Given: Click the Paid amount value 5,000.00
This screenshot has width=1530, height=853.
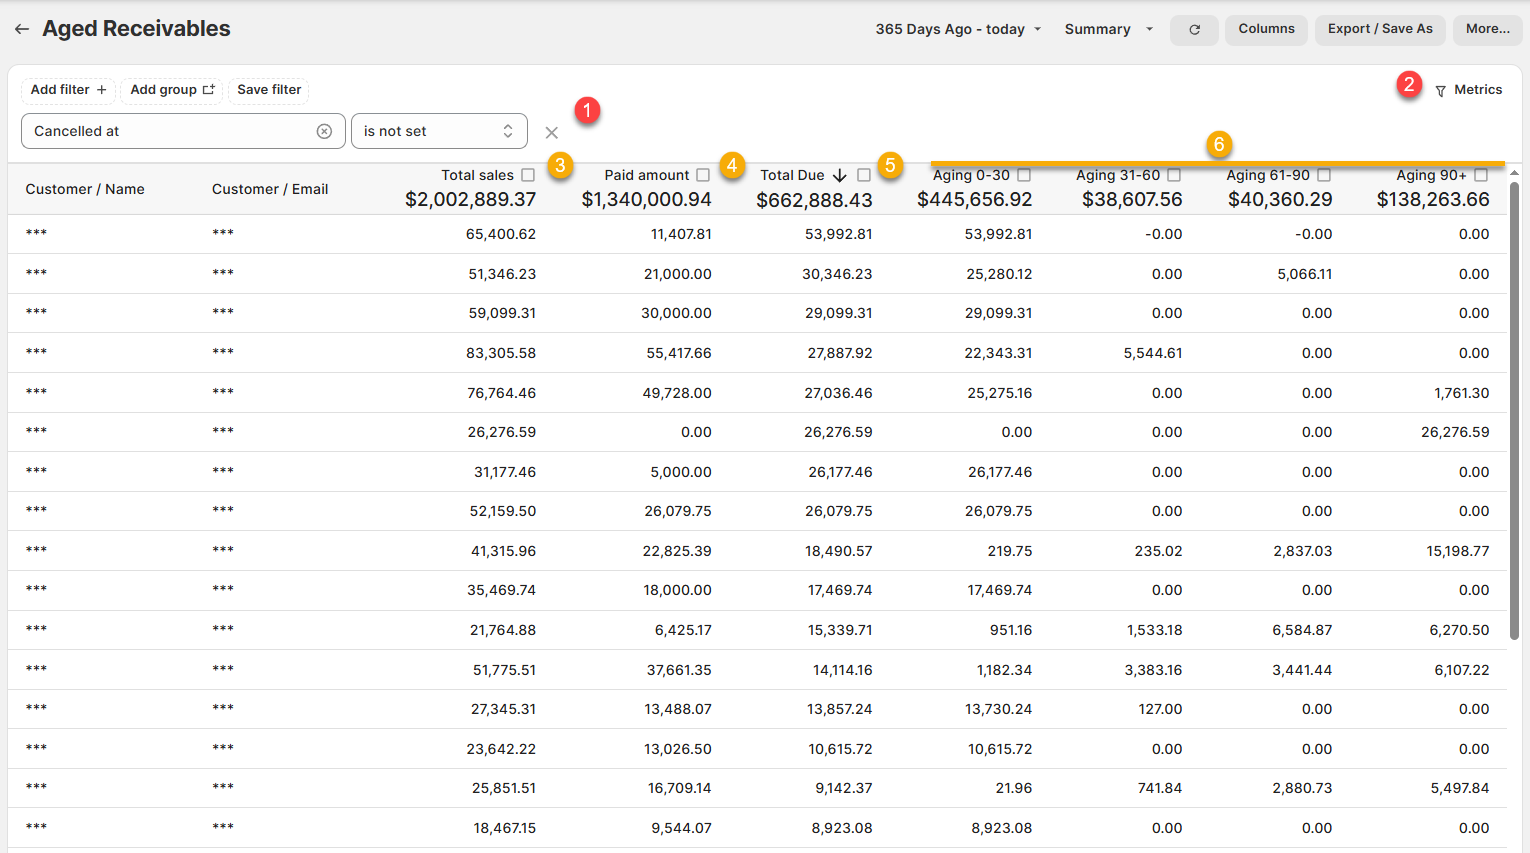Looking at the screenshot, I should coord(681,472).
